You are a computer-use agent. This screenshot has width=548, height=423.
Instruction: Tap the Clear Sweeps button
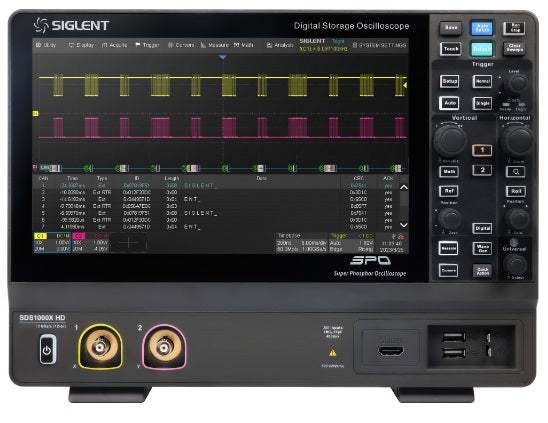click(x=515, y=49)
